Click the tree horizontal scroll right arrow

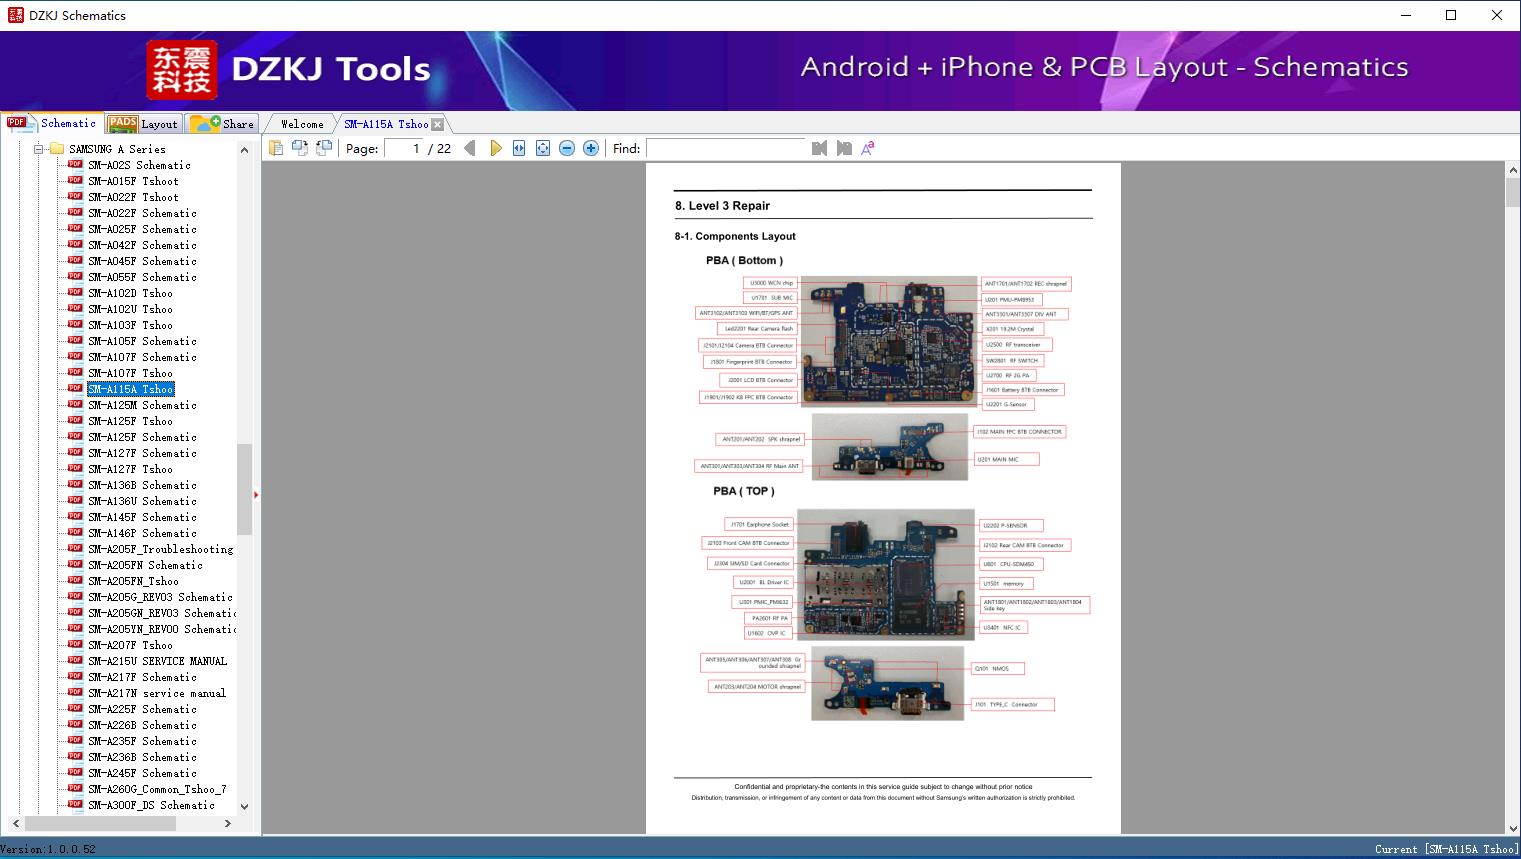click(228, 823)
